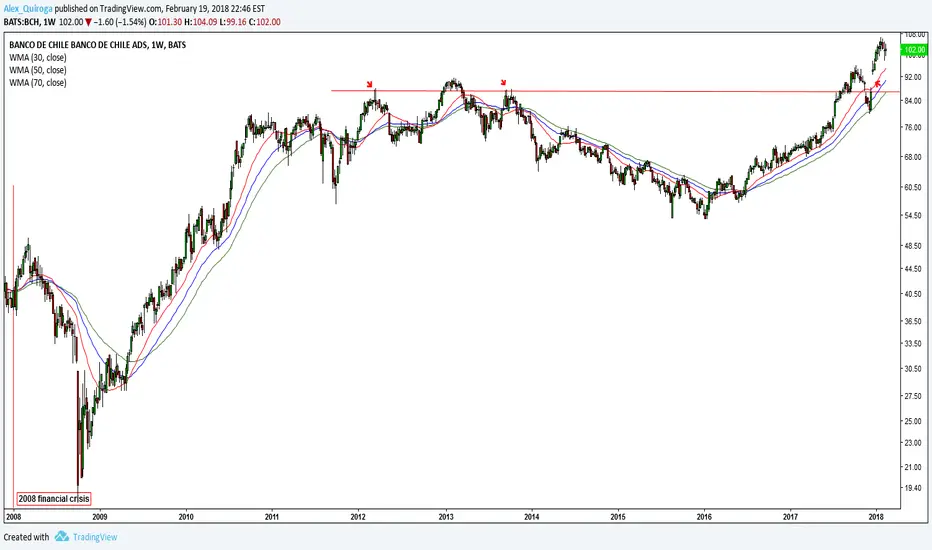Click the 25.00 price axis label

[912, 421]
